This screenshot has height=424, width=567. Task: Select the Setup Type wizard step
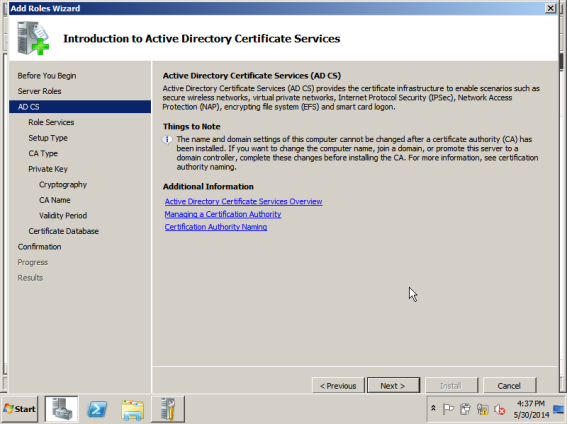(x=48, y=138)
